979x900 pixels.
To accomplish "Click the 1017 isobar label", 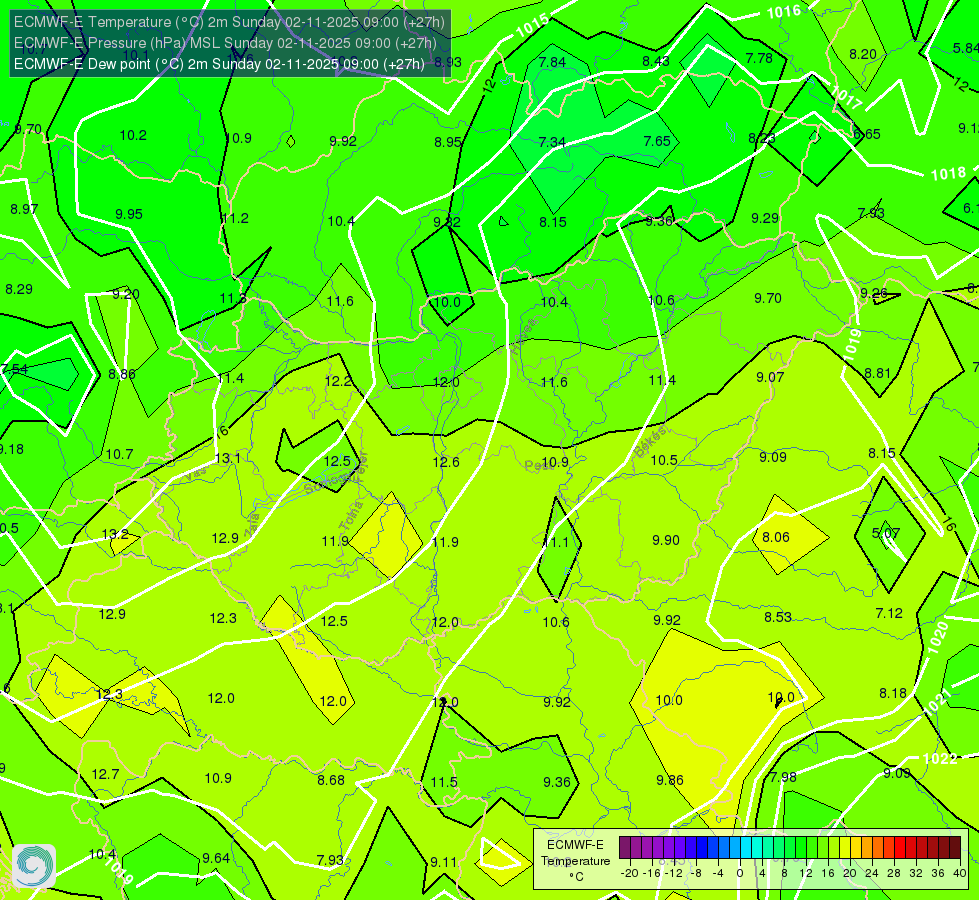I will tap(847, 98).
